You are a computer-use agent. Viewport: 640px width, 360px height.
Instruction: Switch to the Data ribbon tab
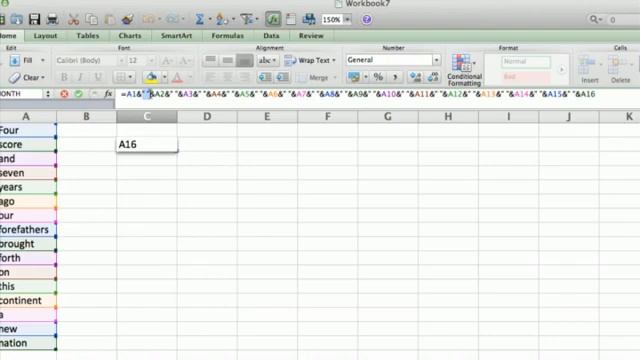point(271,36)
